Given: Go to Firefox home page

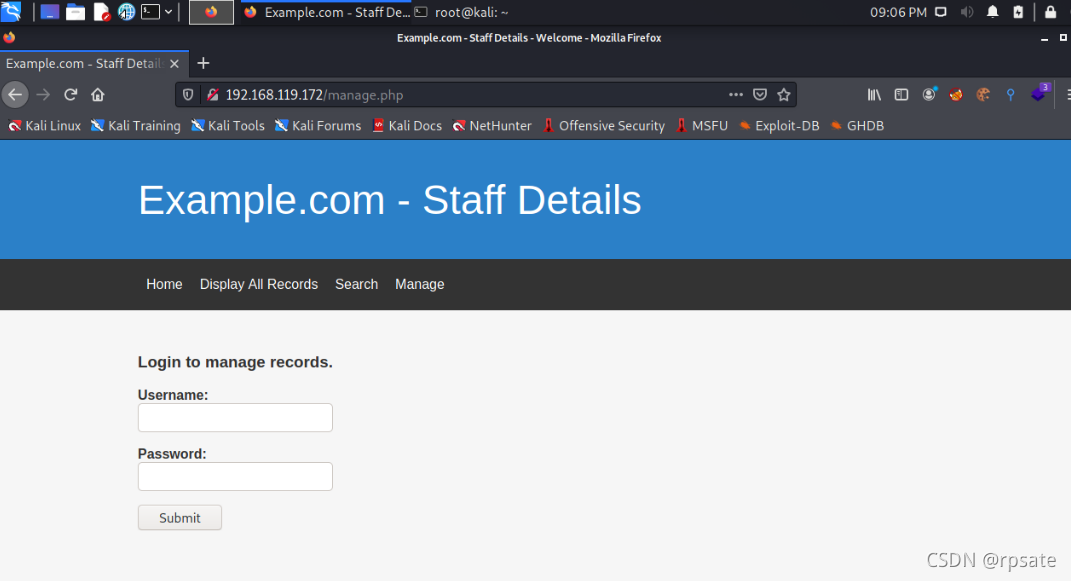Looking at the screenshot, I should 98,95.
